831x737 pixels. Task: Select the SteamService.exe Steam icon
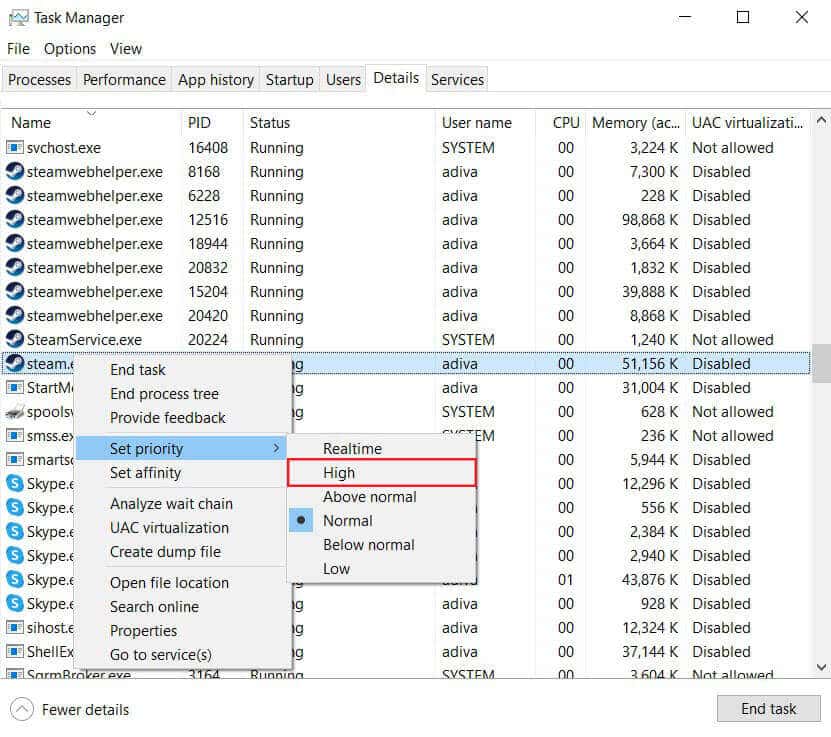click(x=15, y=339)
